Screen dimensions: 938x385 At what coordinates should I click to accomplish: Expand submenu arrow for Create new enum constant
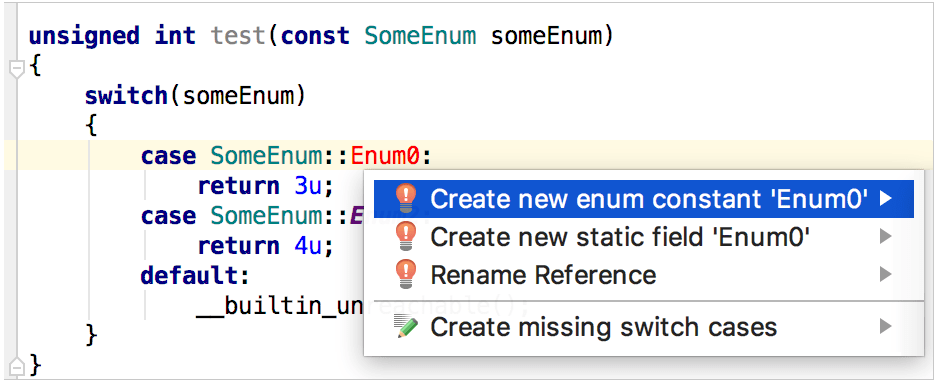[x=886, y=198]
